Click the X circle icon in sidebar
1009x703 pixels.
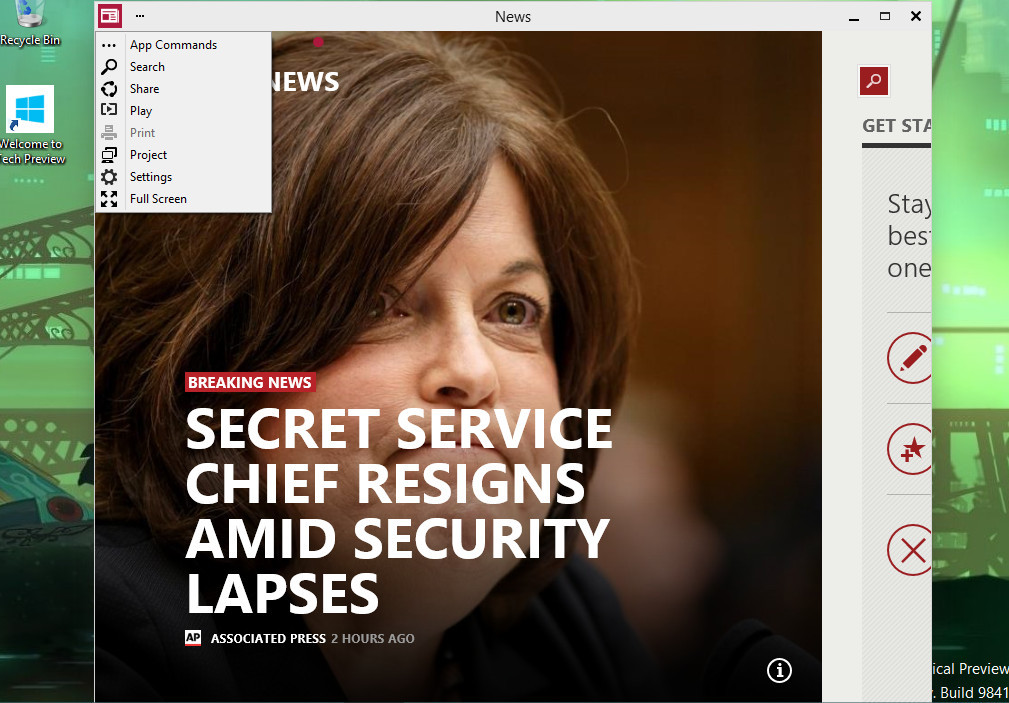pos(909,549)
